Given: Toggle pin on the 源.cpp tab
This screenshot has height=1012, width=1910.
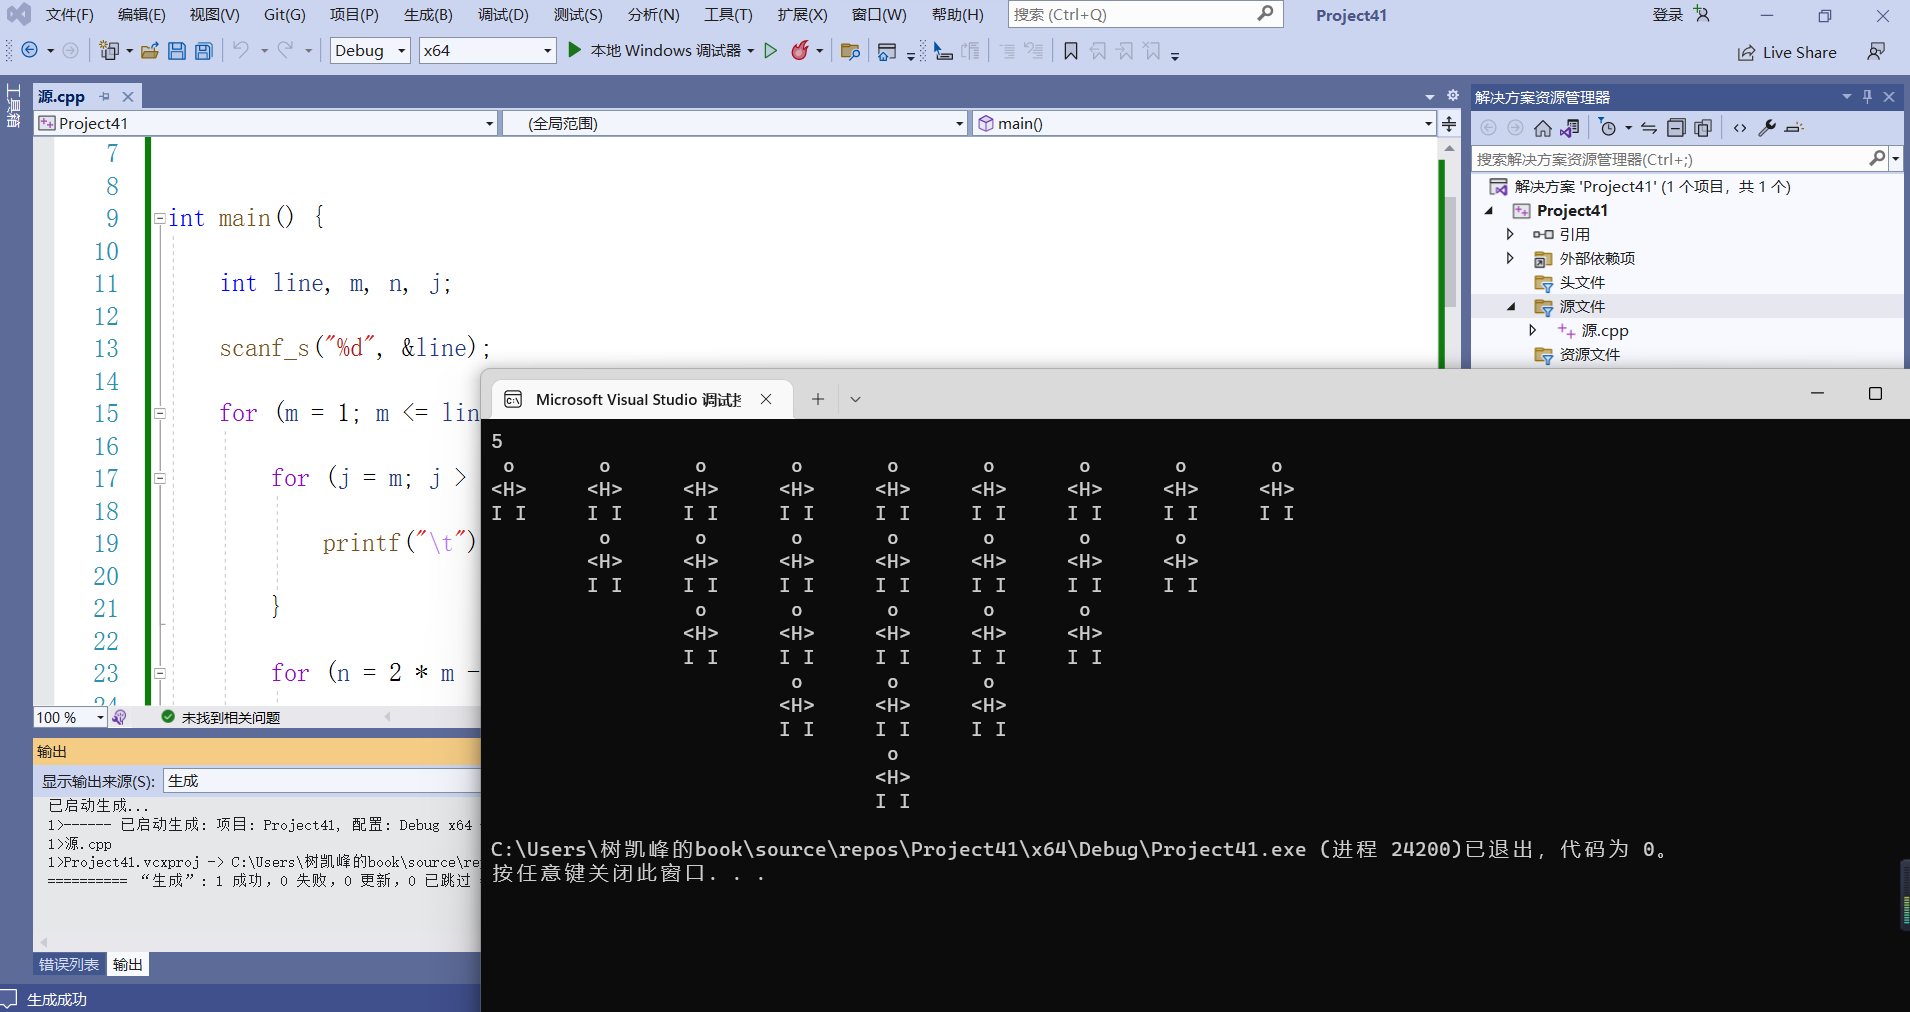Looking at the screenshot, I should [x=105, y=97].
